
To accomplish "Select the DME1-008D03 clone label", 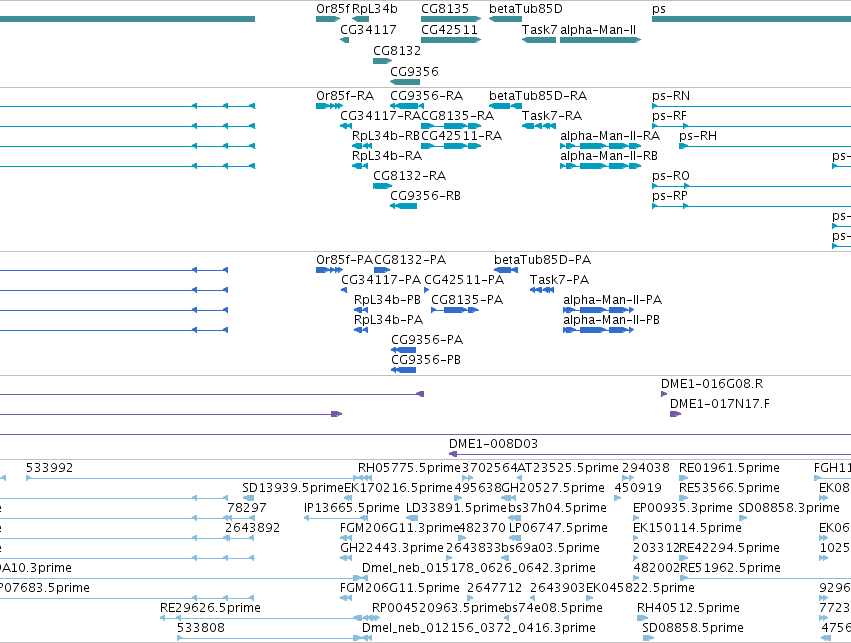I will 493,443.
